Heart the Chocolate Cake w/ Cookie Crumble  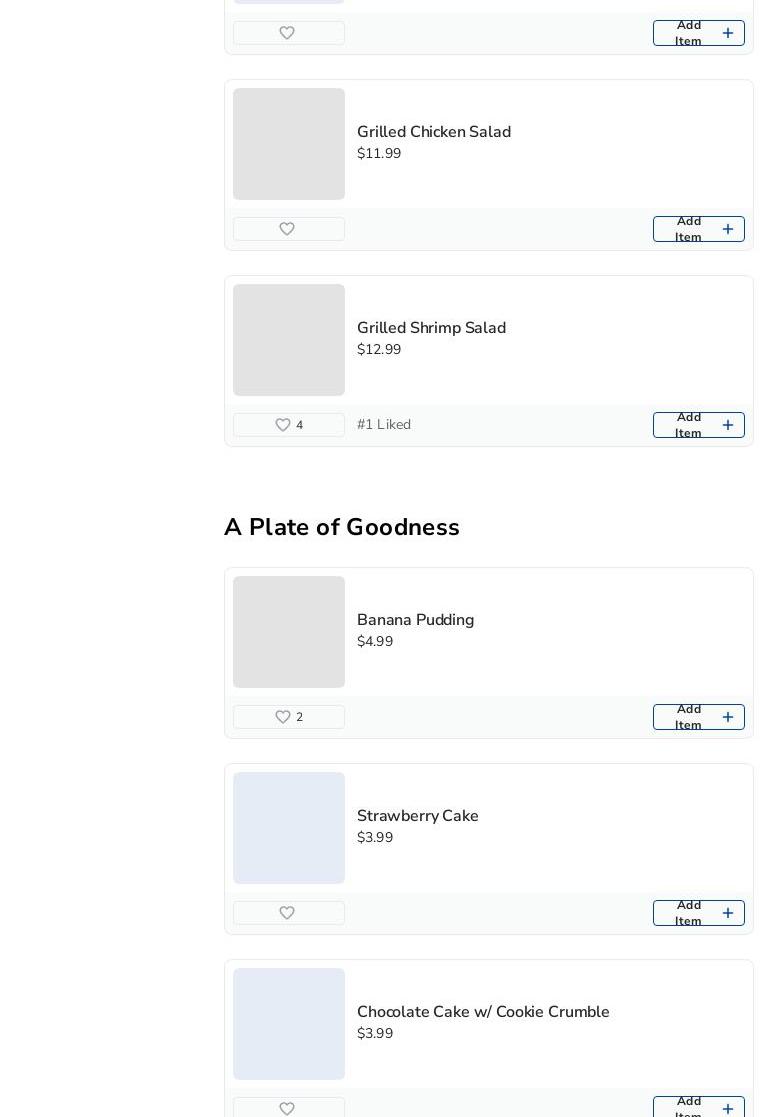coord(287,1108)
